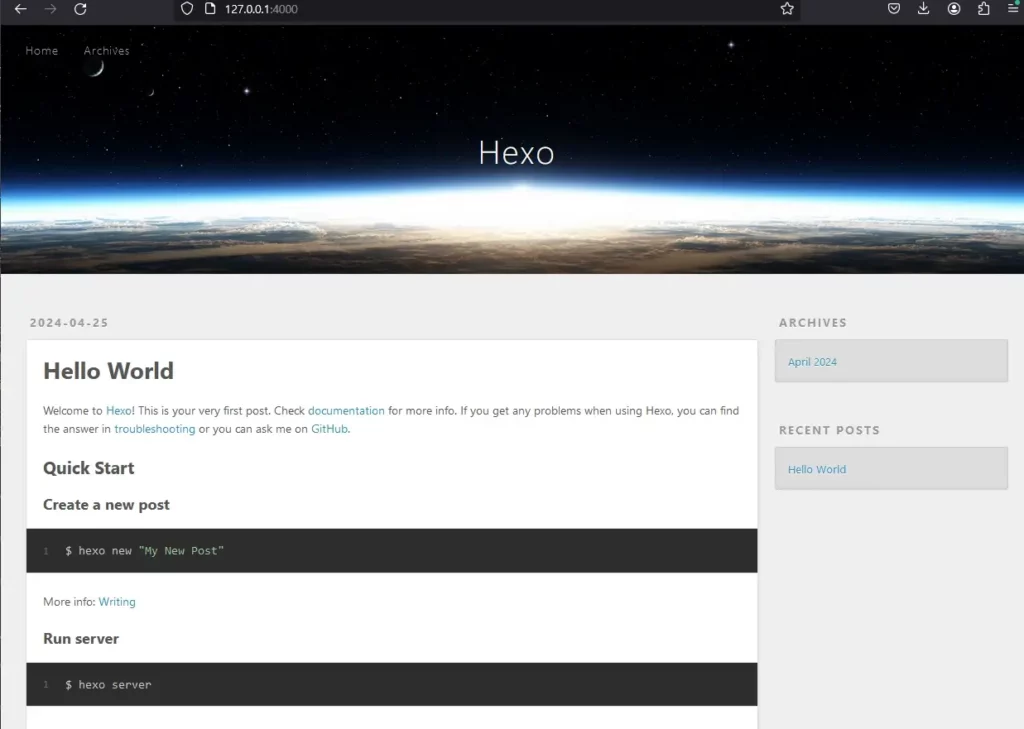
Task: Click the Quick Start heading
Action: (x=89, y=468)
